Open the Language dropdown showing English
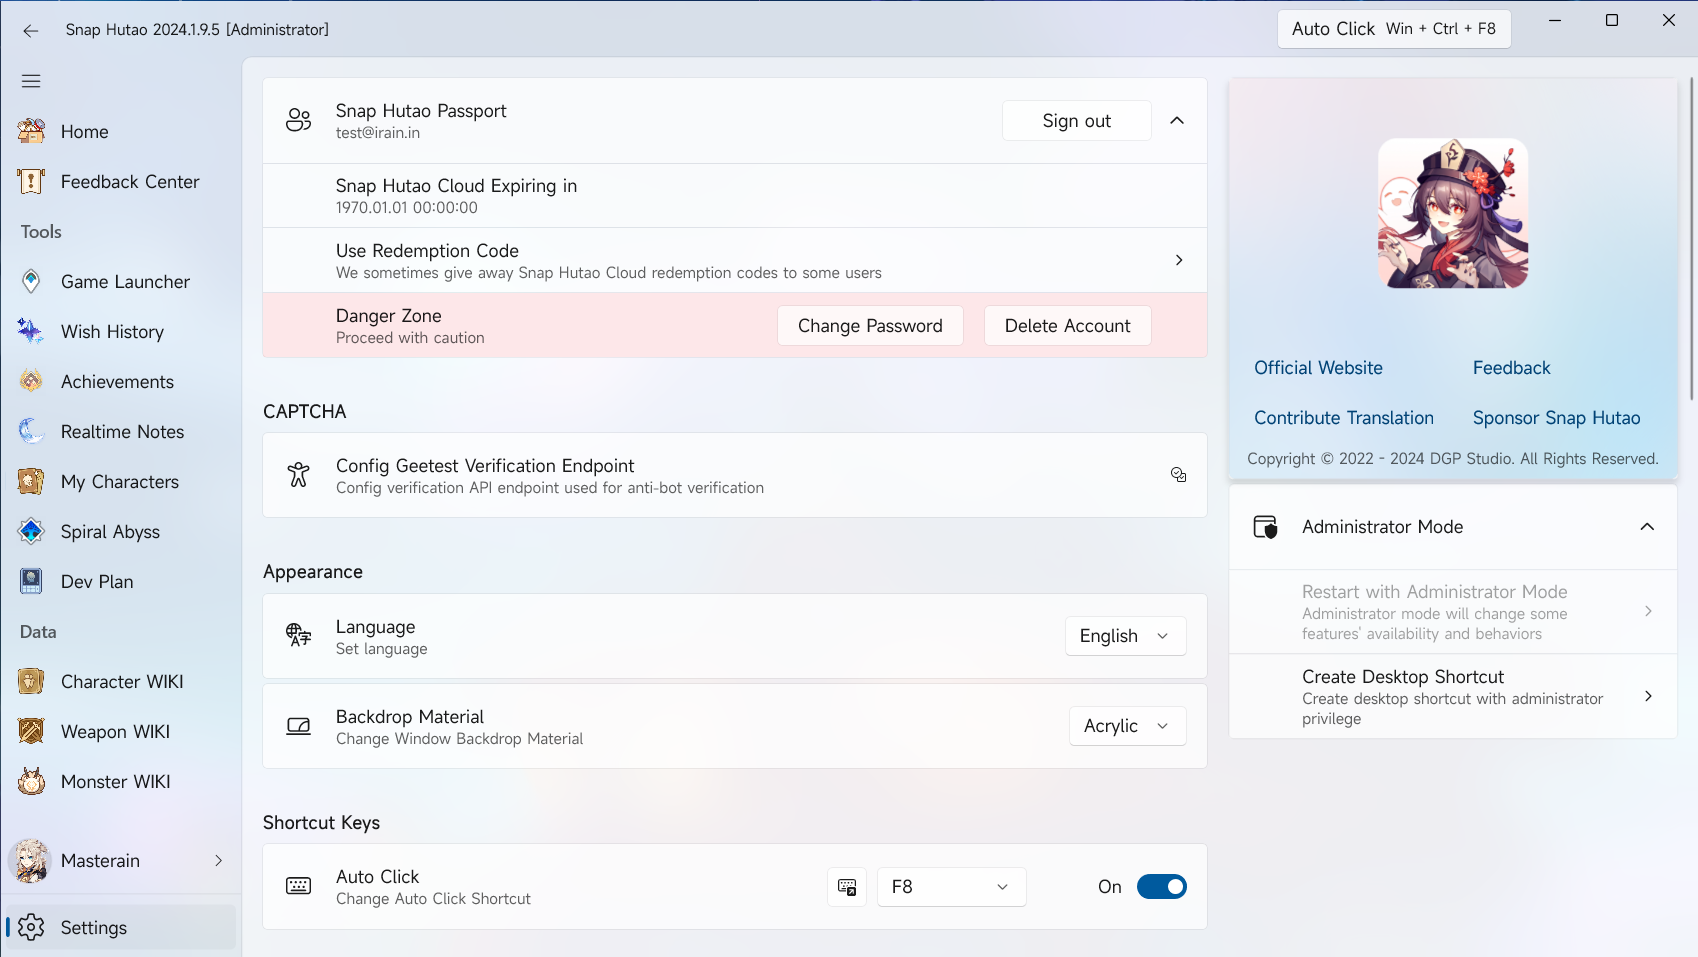Viewport: 1698px width, 957px height. coord(1125,636)
